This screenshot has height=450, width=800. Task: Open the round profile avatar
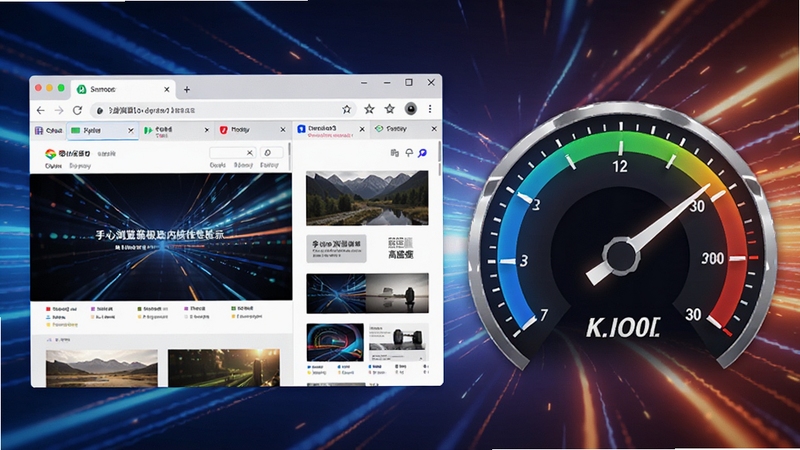coord(411,109)
